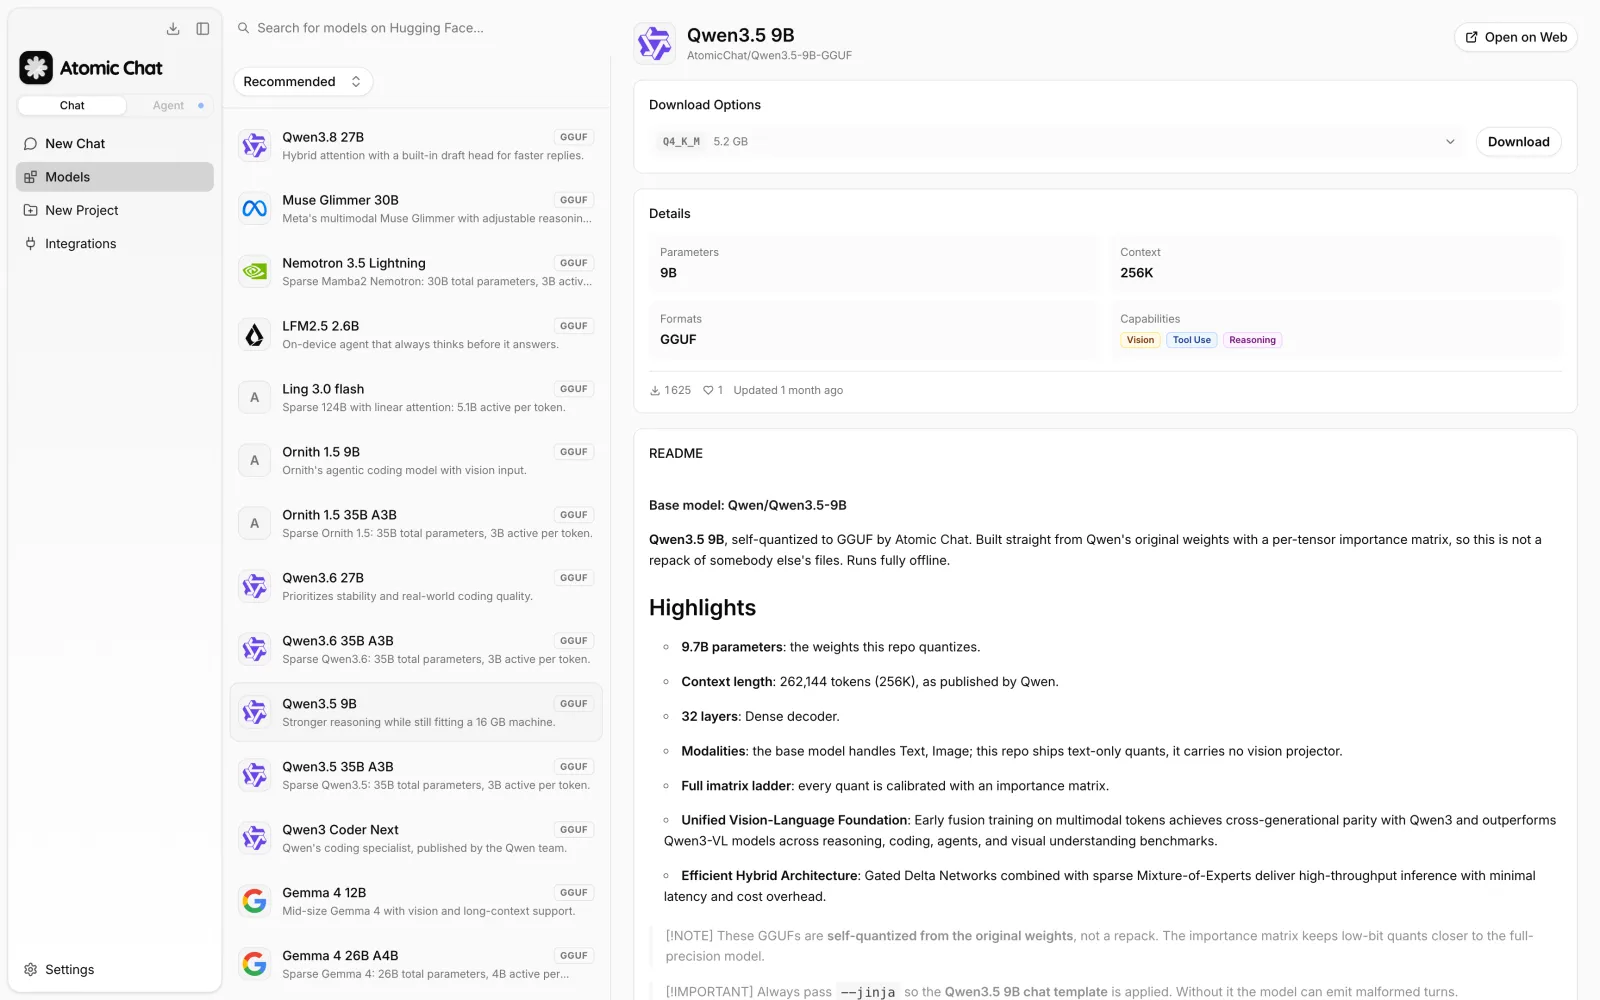Expand the Q4_K_M quantization dropdown
Screen dimensions: 1600x1000
[1057, 142]
